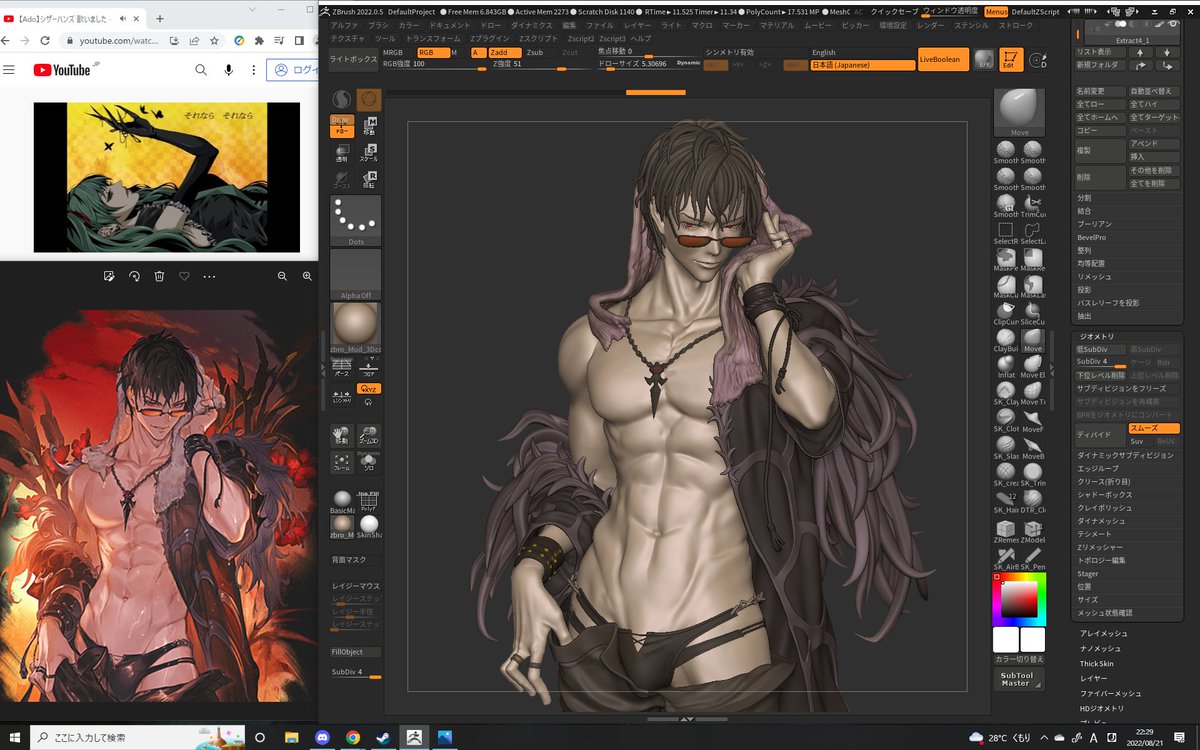Choose the SelectRect brush
1200x750 pixels.
click(x=1006, y=232)
